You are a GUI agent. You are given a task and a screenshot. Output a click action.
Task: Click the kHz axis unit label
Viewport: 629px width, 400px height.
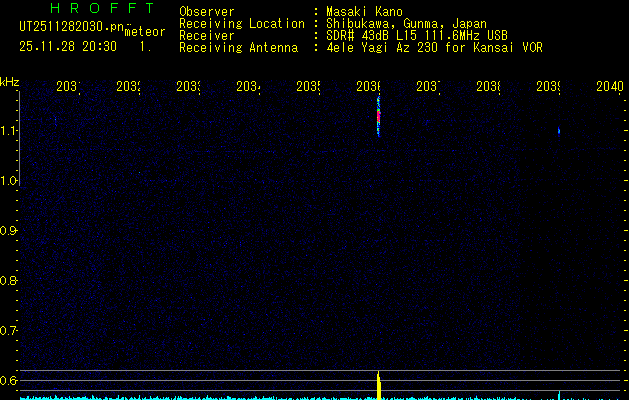(x=9, y=81)
